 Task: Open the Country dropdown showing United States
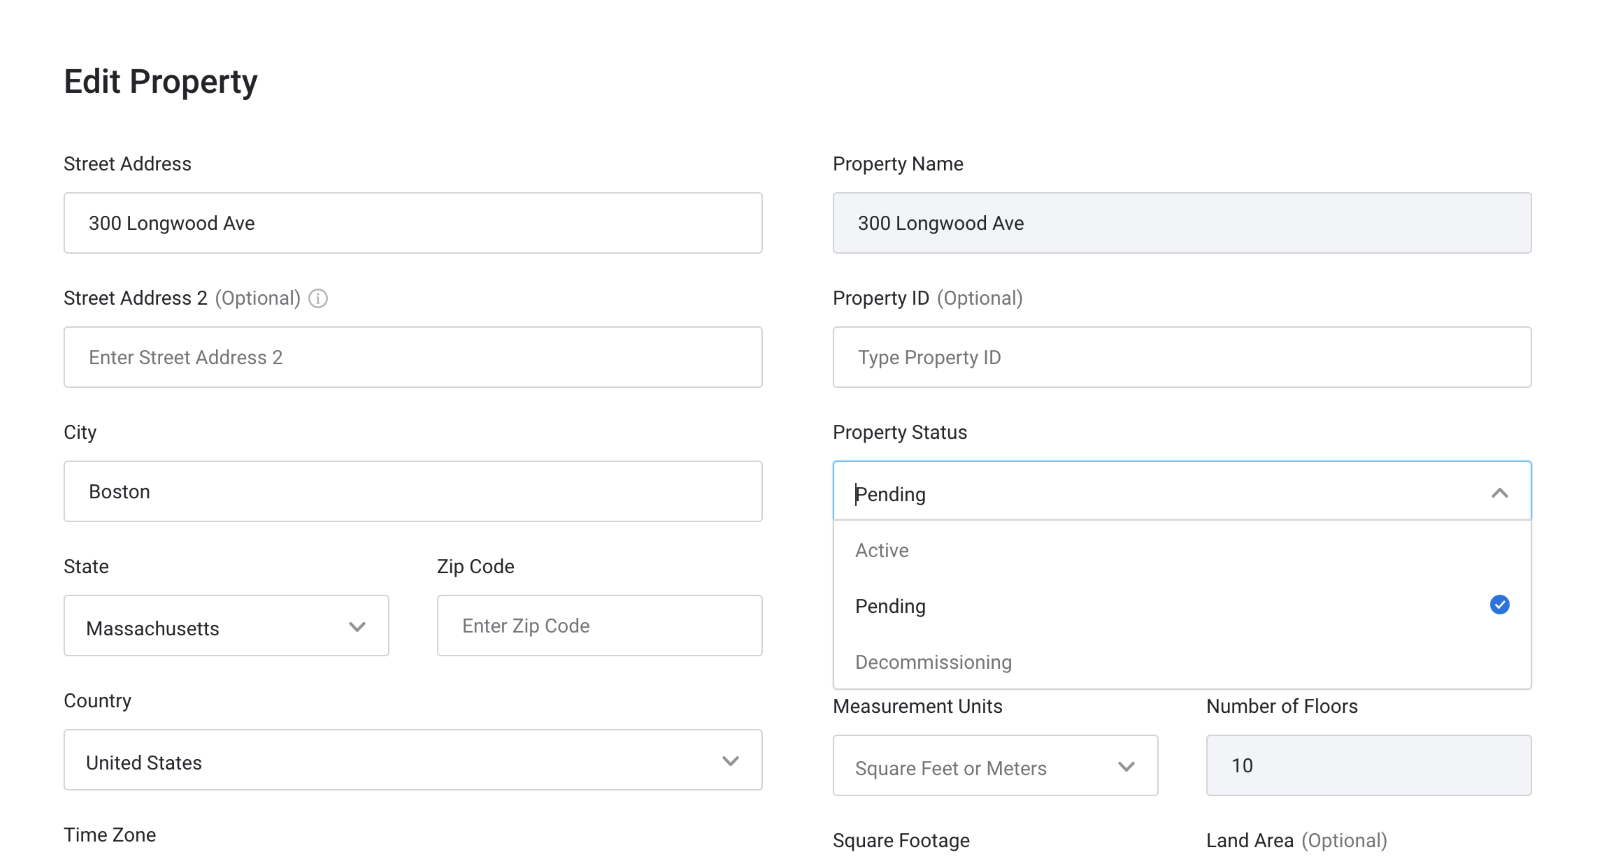[x=412, y=761]
